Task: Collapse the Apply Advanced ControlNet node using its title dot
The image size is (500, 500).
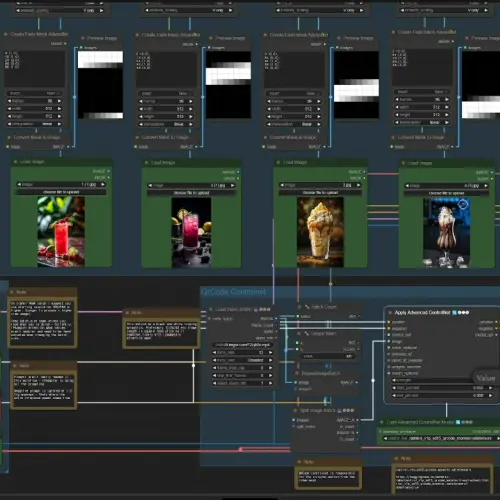Action: 390,313
